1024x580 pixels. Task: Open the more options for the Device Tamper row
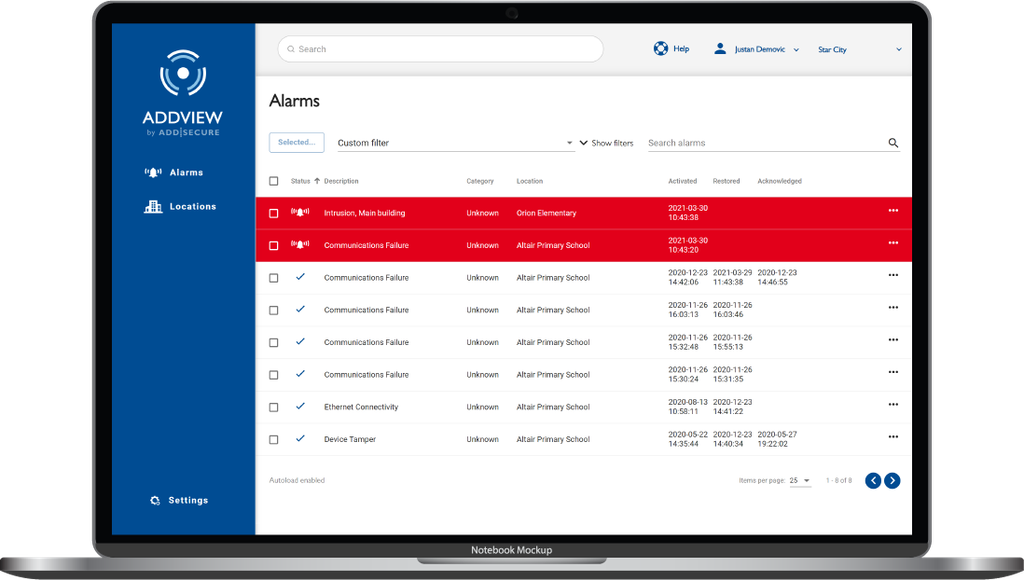pyautogui.click(x=893, y=437)
